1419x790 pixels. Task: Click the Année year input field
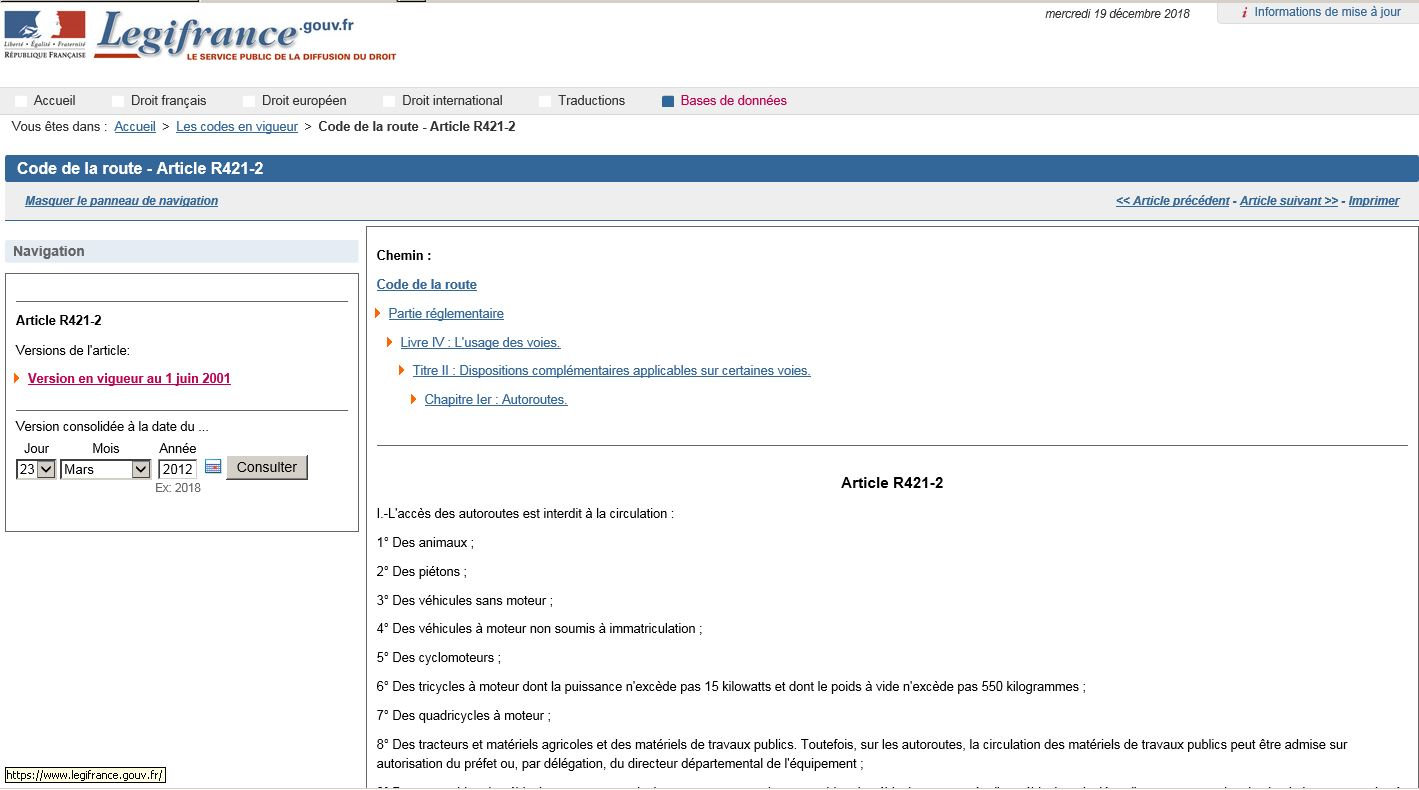177,469
